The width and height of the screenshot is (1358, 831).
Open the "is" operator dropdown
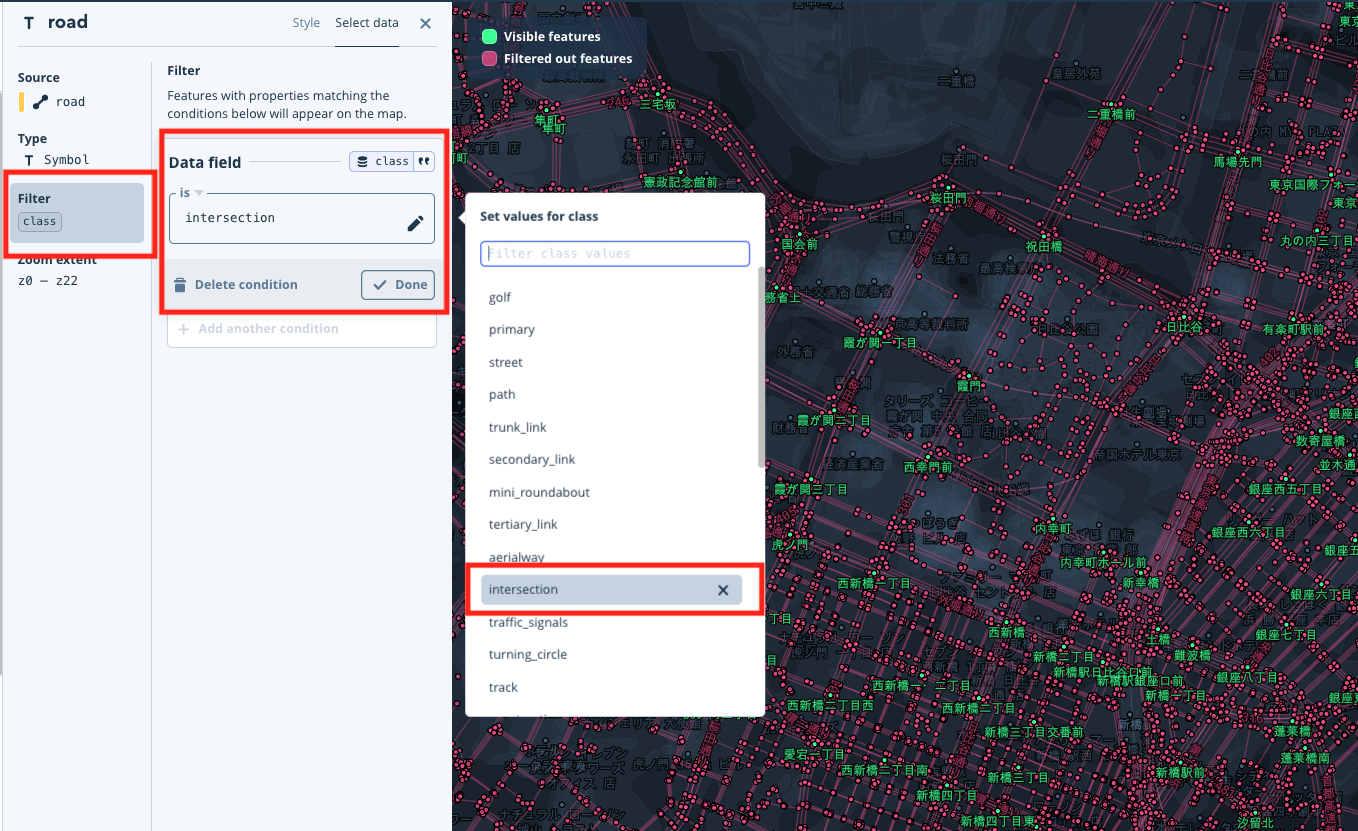coord(192,193)
